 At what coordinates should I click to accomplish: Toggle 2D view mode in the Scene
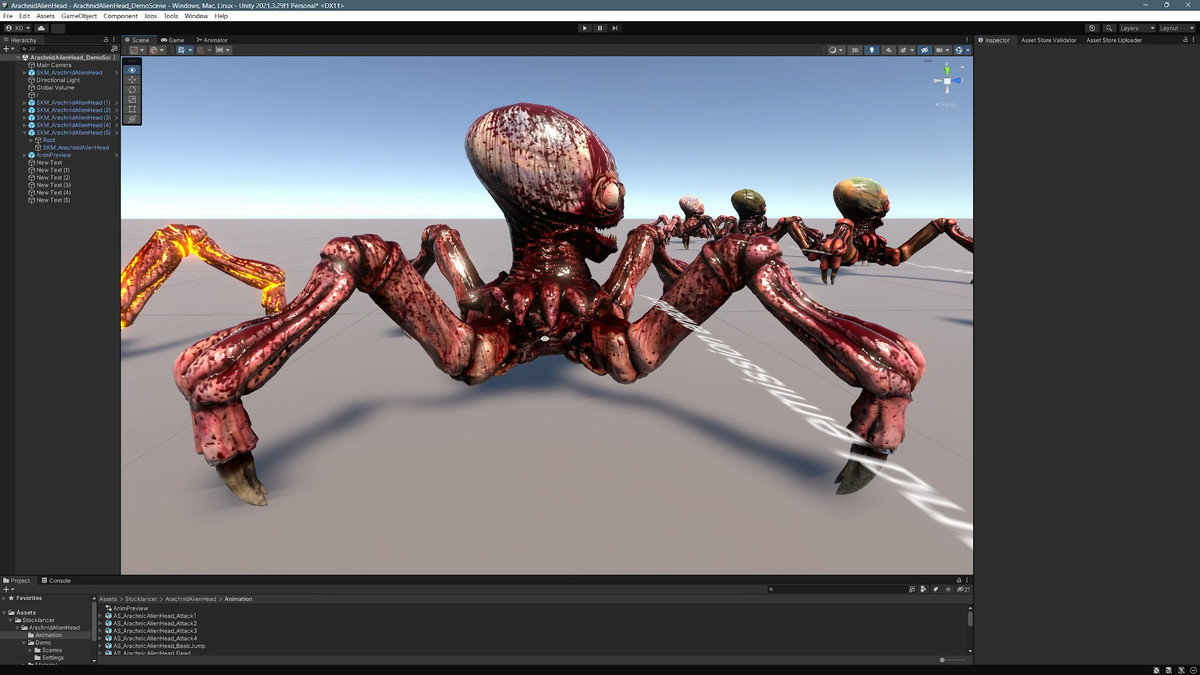click(x=855, y=50)
